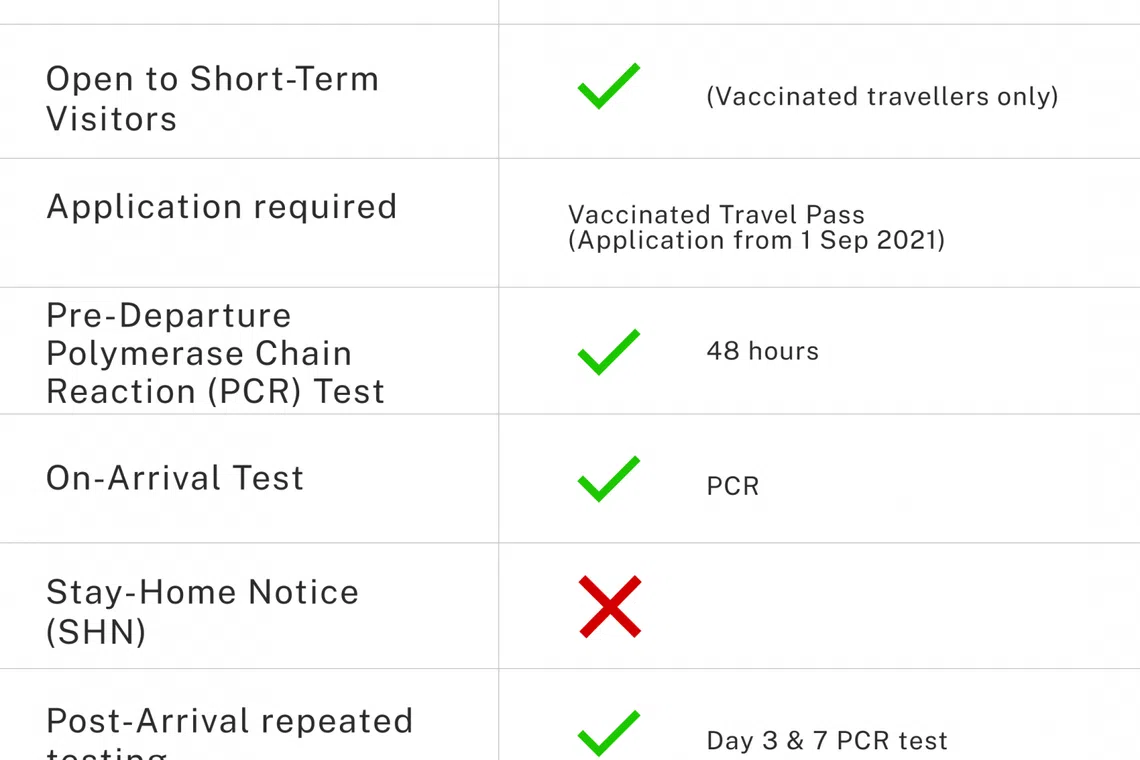Click the 'Stay-Home Notice' text line

tap(202, 592)
